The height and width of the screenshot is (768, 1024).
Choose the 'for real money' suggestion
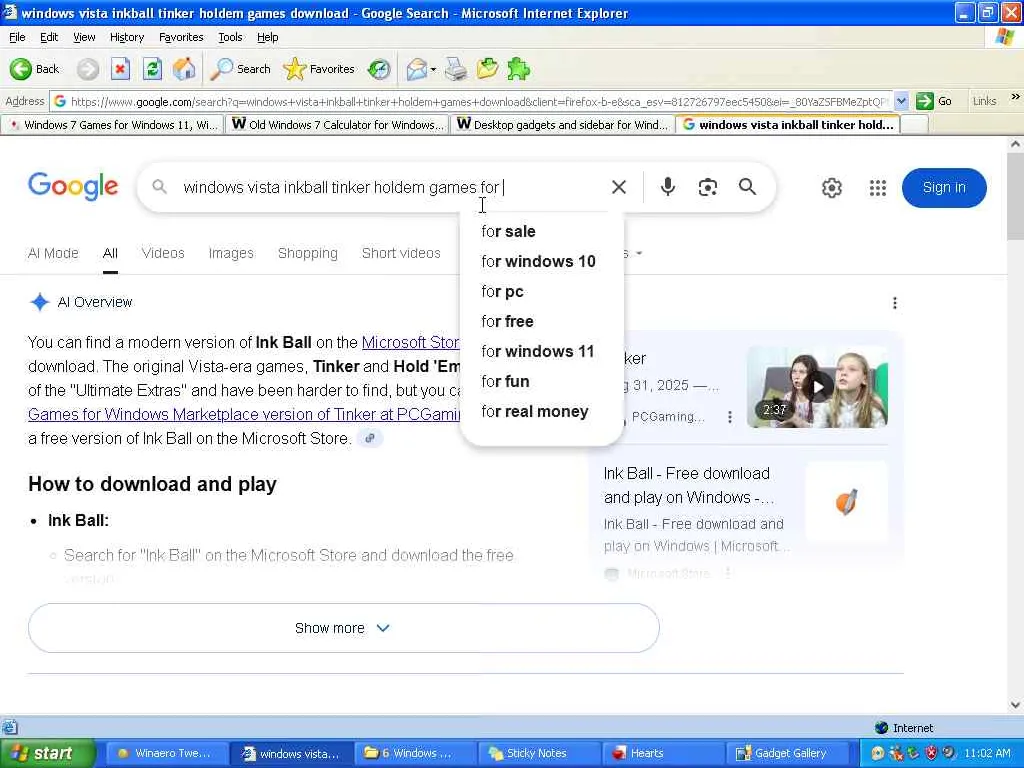[x=542, y=411]
